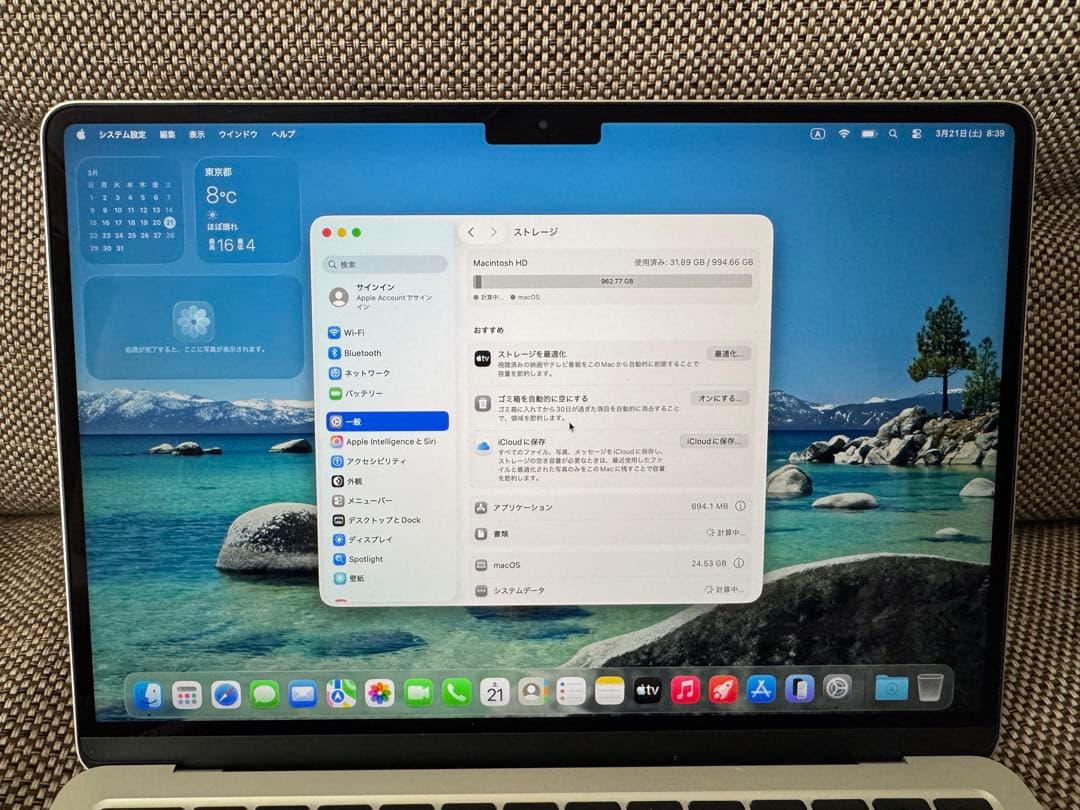This screenshot has width=1080, height=810.
Task: Open Calendar app showing 21 in Dock
Action: pos(495,692)
